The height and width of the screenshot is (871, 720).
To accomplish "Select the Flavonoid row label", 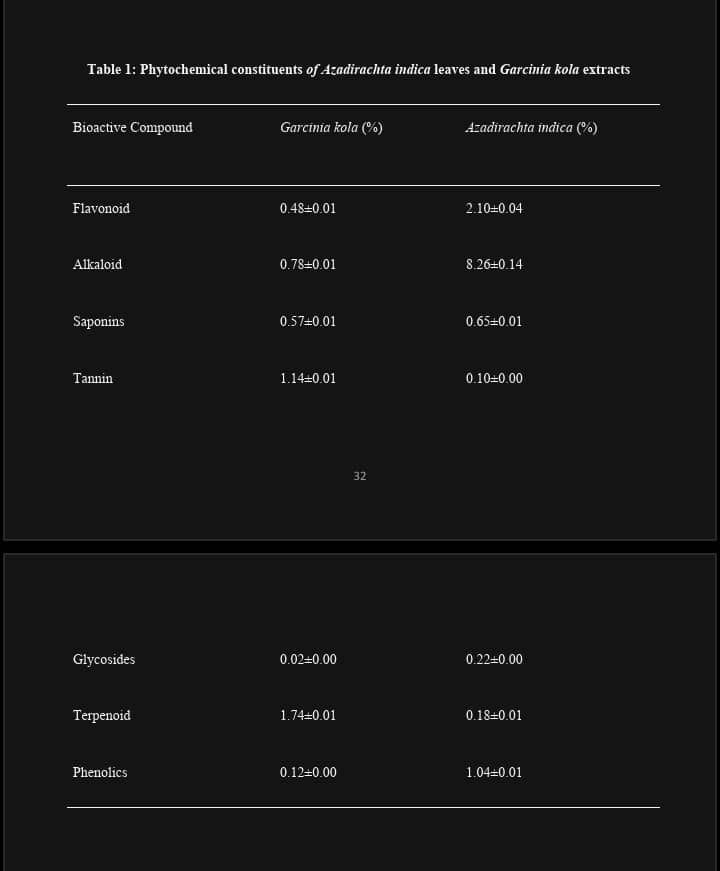I will (x=101, y=209).
